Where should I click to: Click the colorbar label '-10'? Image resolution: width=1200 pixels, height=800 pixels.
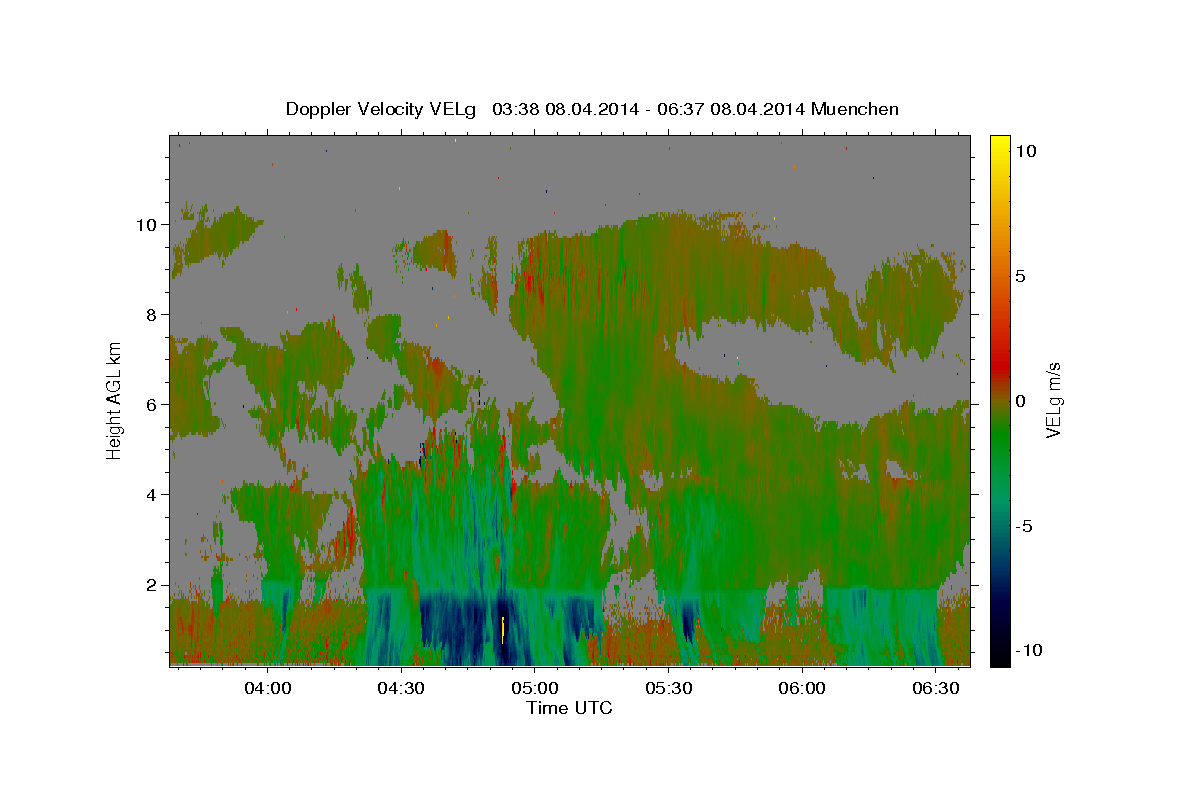1028,651
